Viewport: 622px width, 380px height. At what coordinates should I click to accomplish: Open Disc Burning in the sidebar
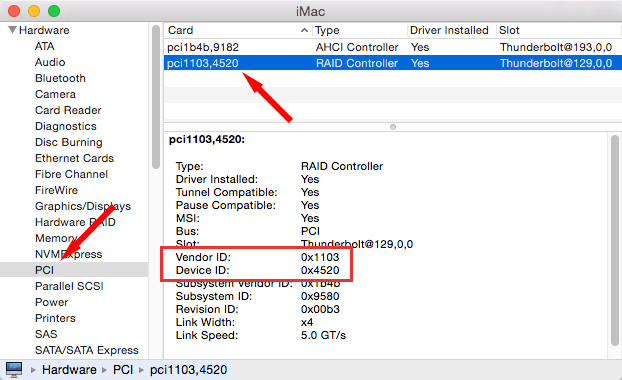69,142
